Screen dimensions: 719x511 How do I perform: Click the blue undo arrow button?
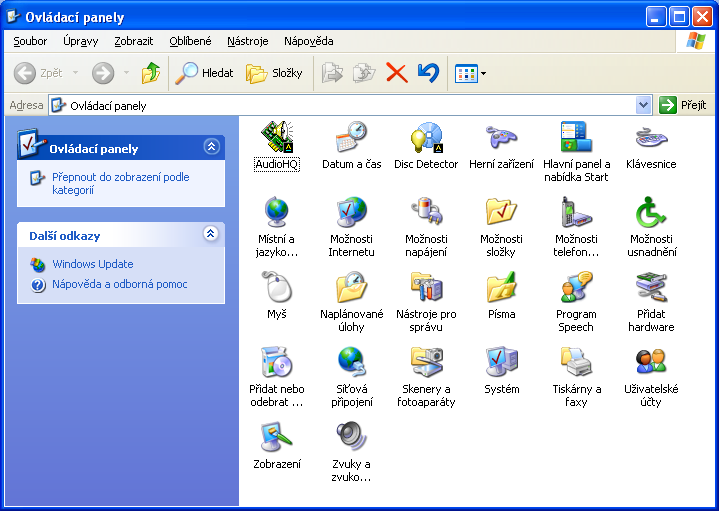coord(428,73)
